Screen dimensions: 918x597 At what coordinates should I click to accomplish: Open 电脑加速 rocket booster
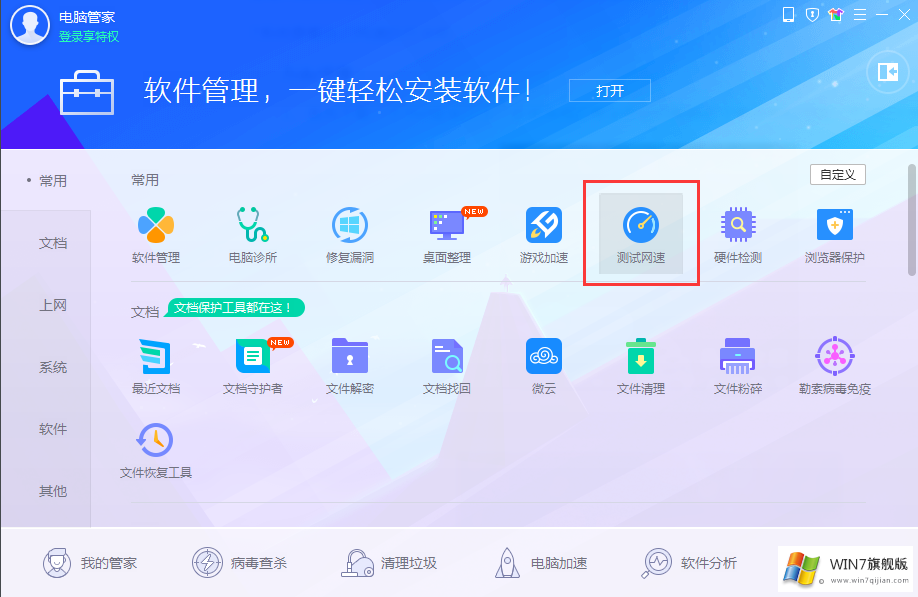540,563
